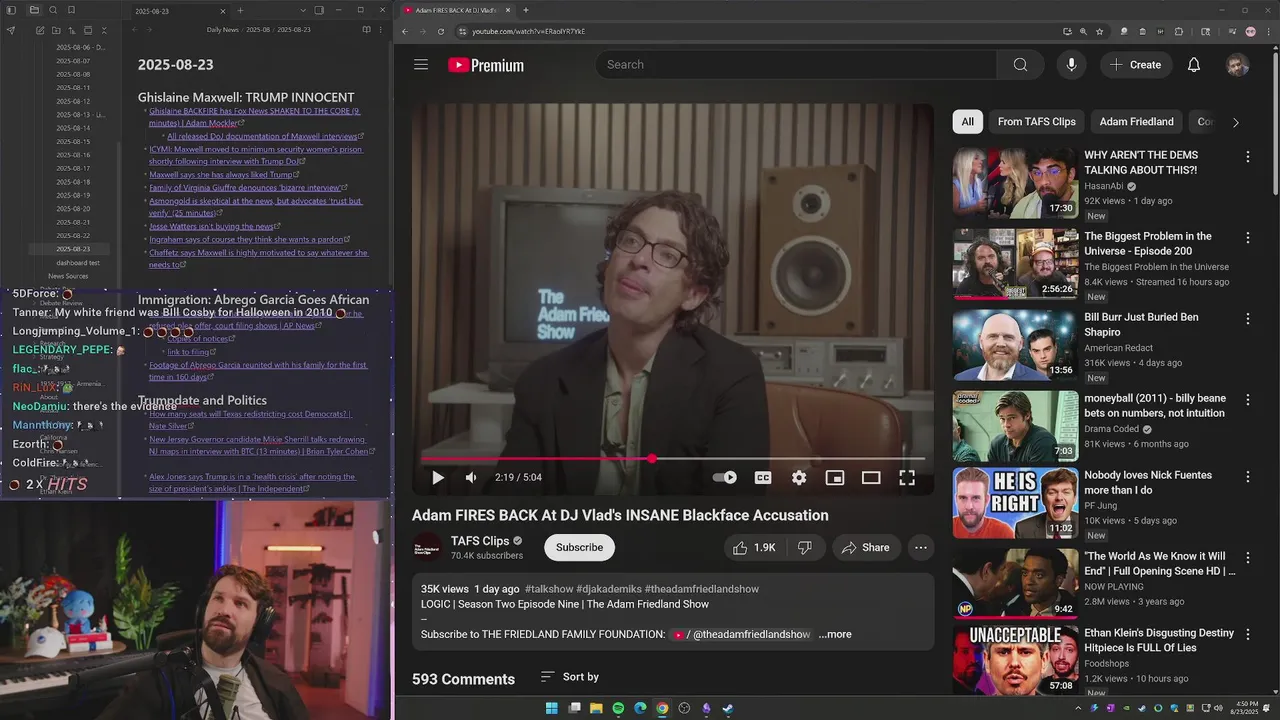This screenshot has width=1280, height=720.
Task: Mute the video volume speaker icon
Action: [x=471, y=478]
